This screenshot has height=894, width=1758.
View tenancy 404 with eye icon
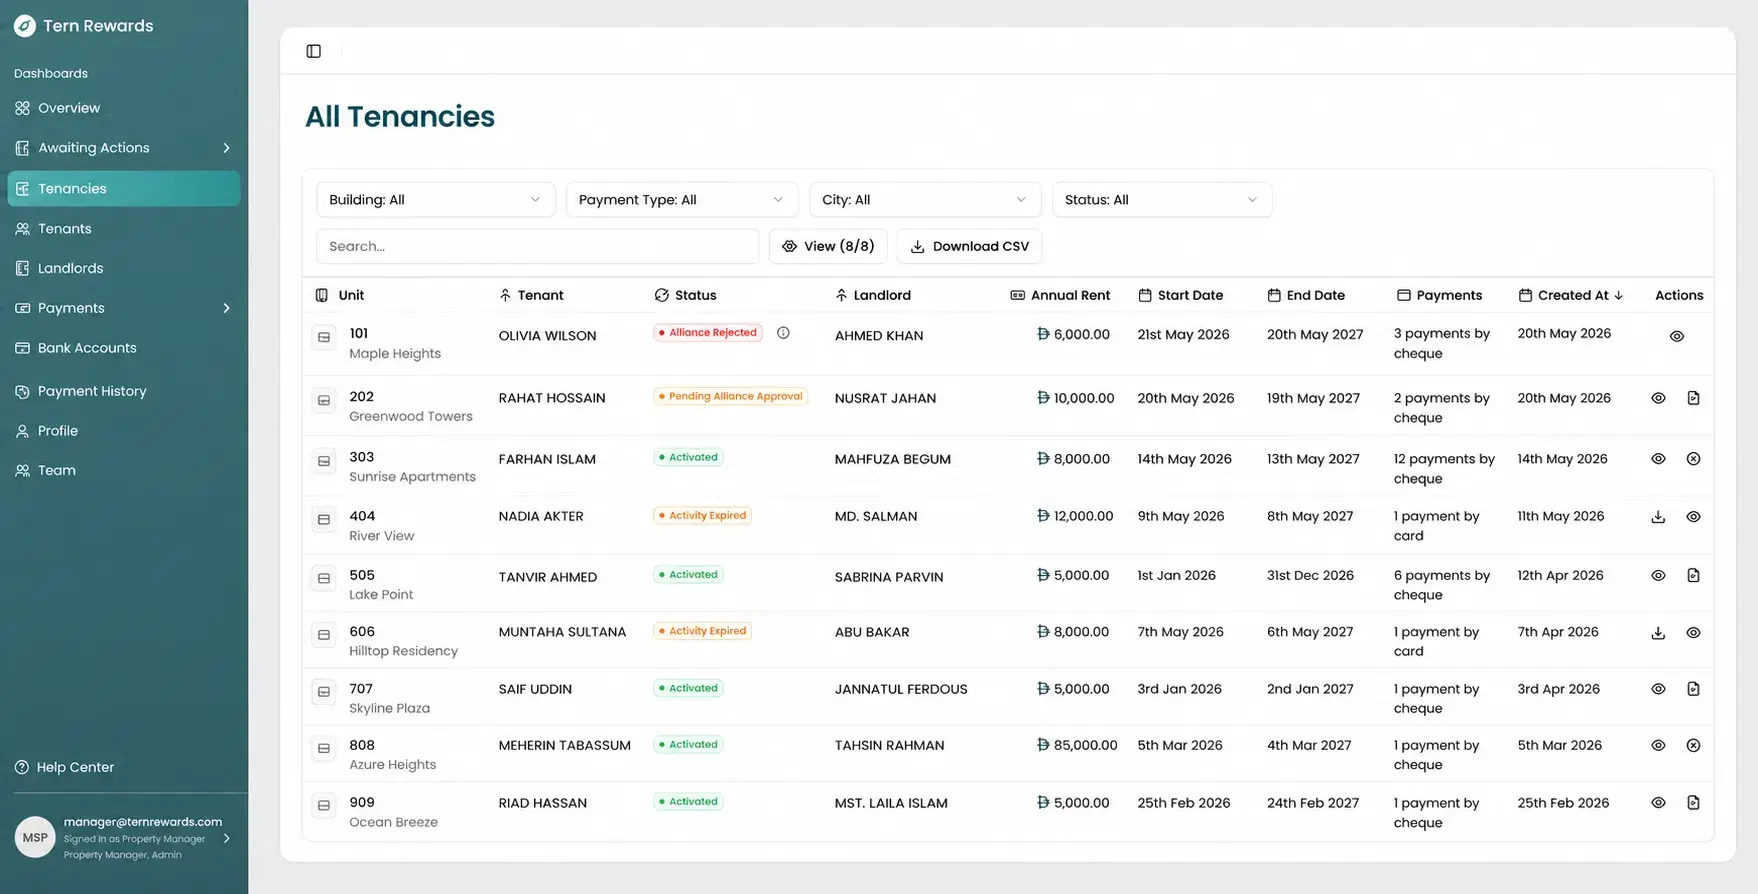(1693, 517)
